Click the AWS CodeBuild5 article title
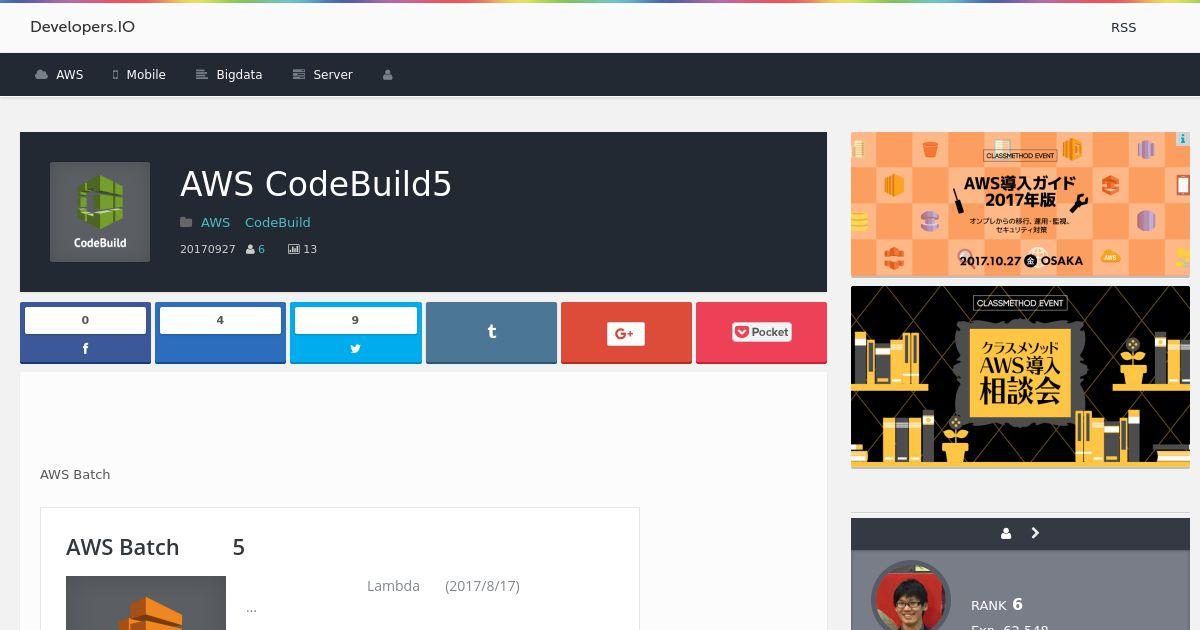The image size is (1200, 630). (x=316, y=184)
